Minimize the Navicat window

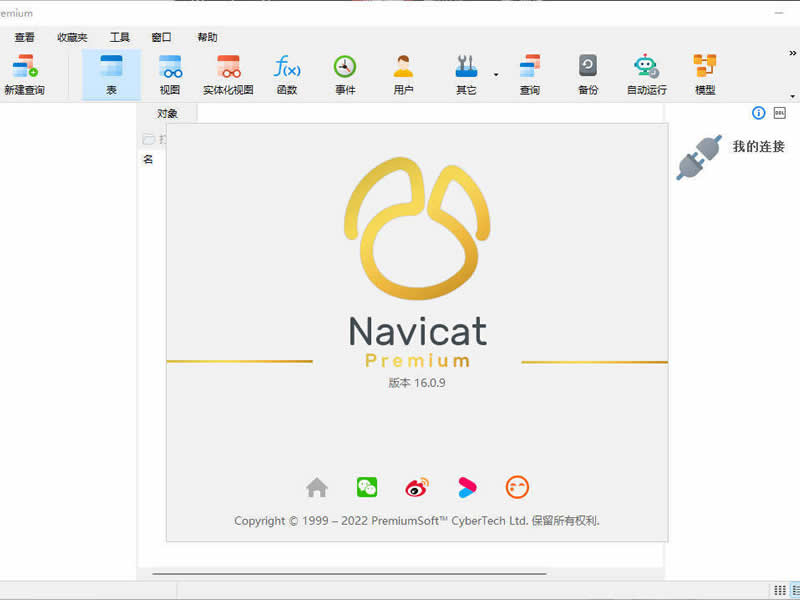779,13
